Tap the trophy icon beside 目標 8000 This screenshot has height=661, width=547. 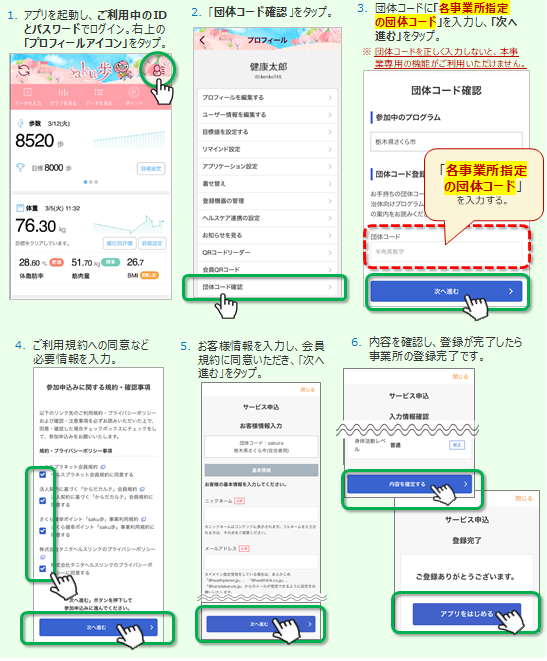pyautogui.click(x=20, y=168)
